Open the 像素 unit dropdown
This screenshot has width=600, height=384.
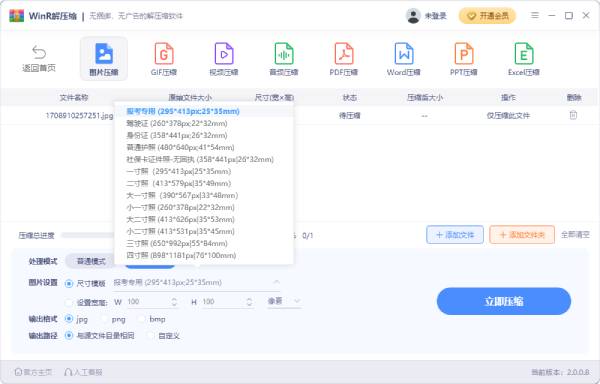tap(284, 301)
